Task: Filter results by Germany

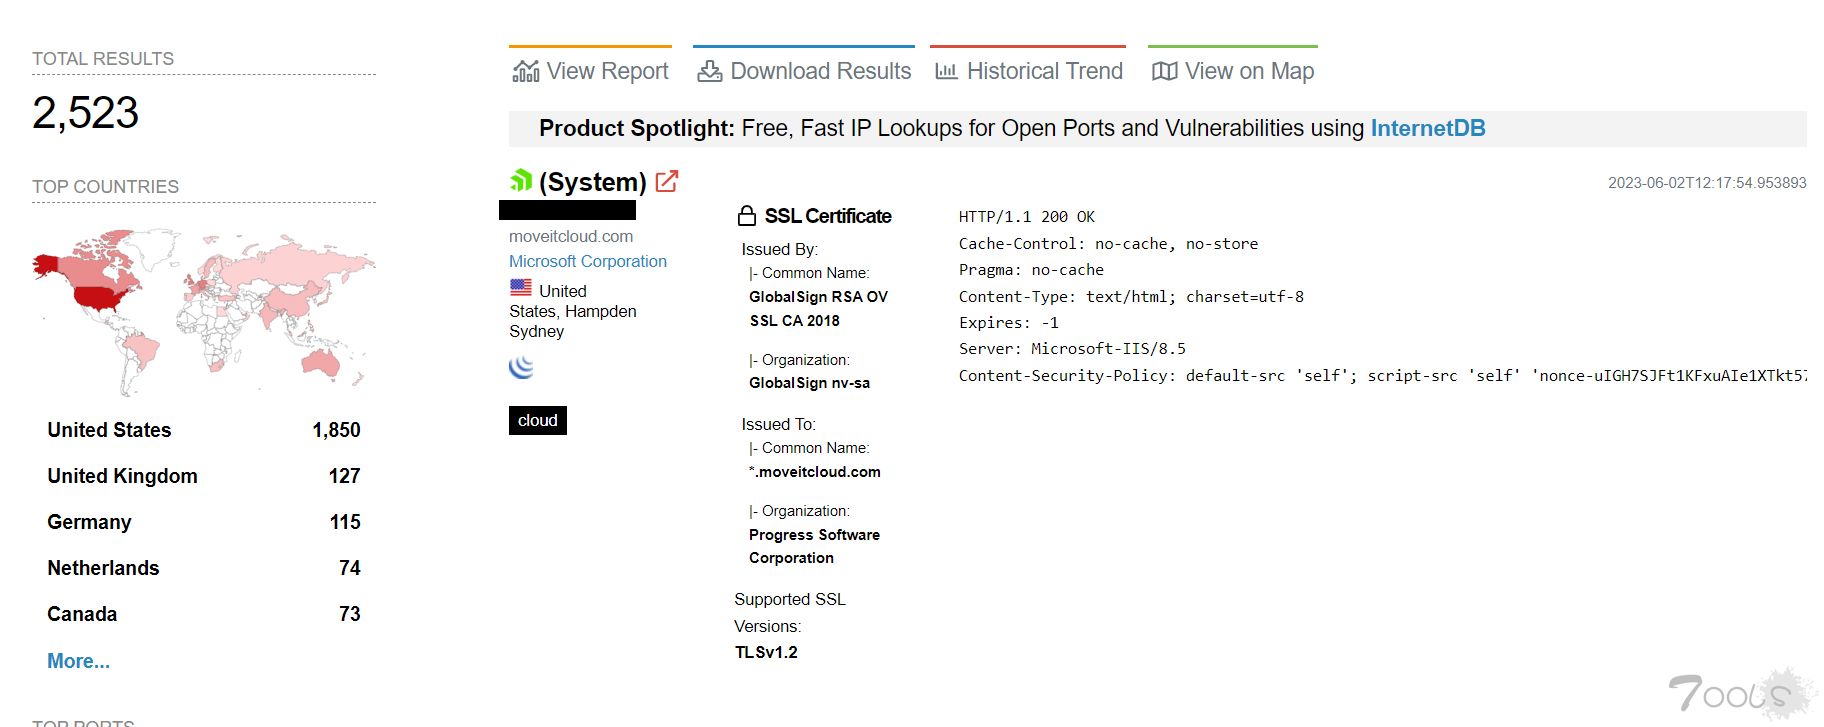Action: pos(89,522)
